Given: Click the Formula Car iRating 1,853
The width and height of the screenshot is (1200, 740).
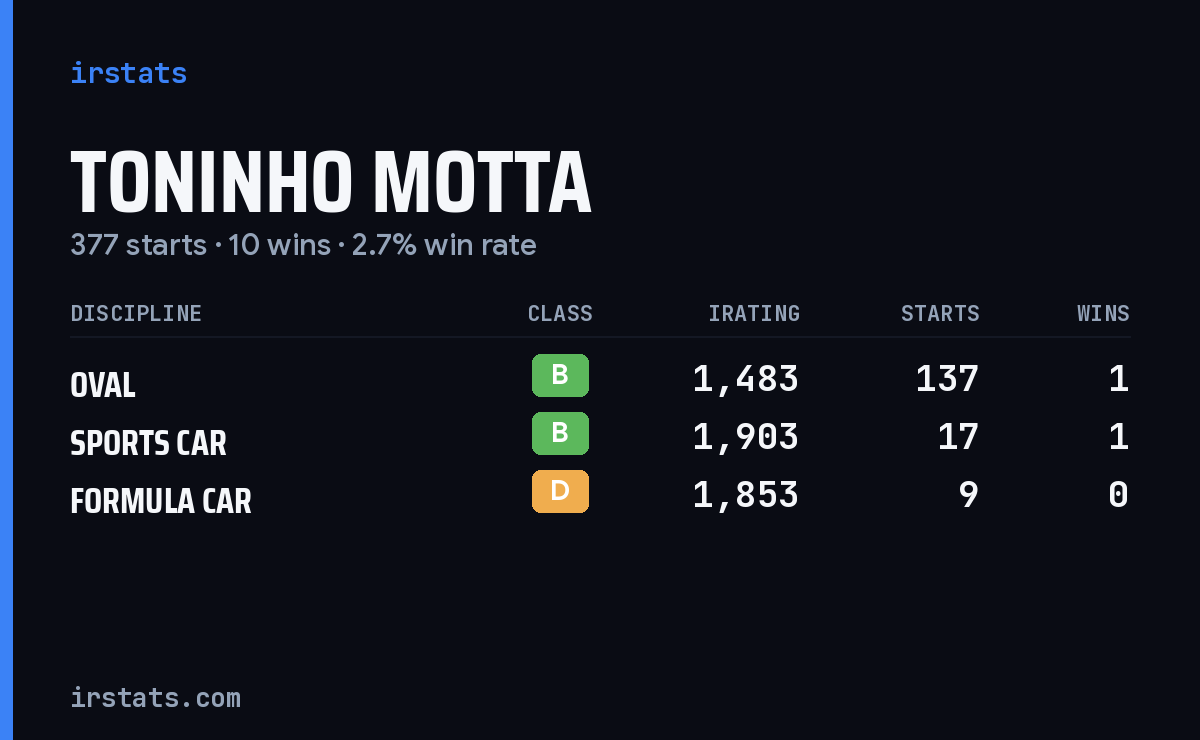Looking at the screenshot, I should (x=746, y=495).
